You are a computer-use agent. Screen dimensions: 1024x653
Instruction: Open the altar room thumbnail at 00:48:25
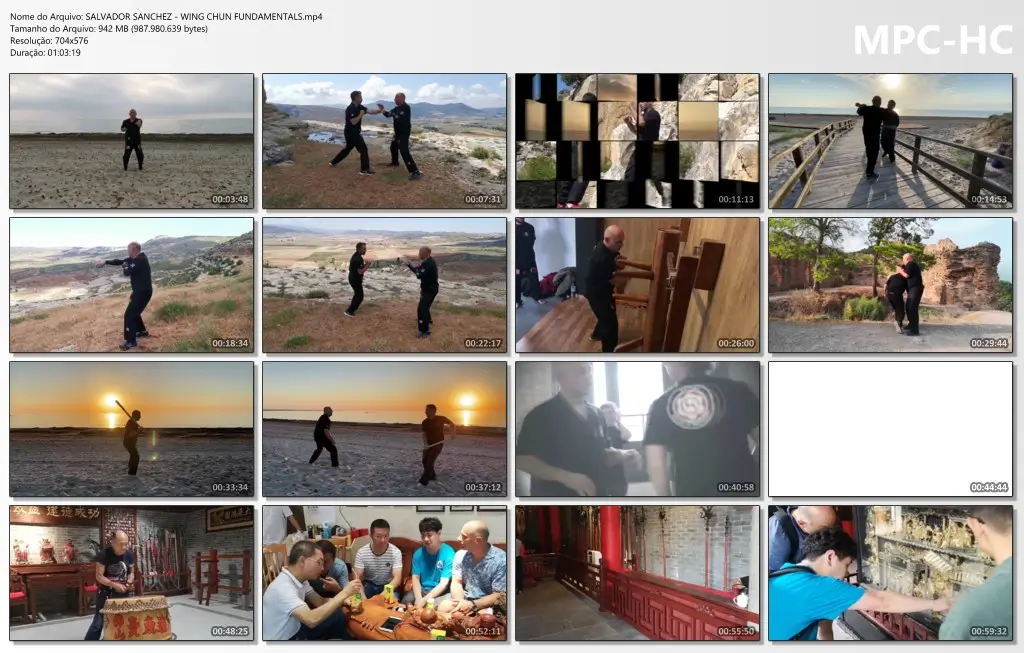pyautogui.click(x=131, y=573)
